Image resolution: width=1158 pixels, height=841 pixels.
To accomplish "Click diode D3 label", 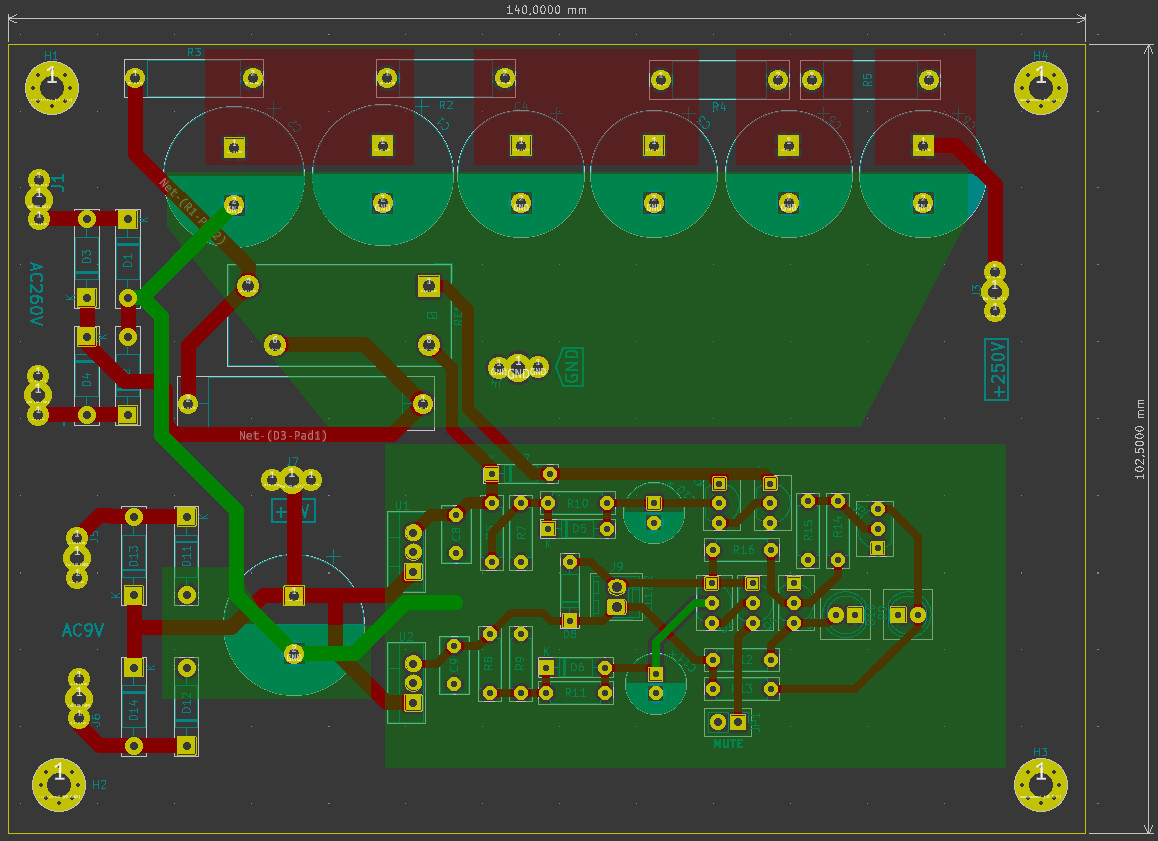I will click(86, 257).
